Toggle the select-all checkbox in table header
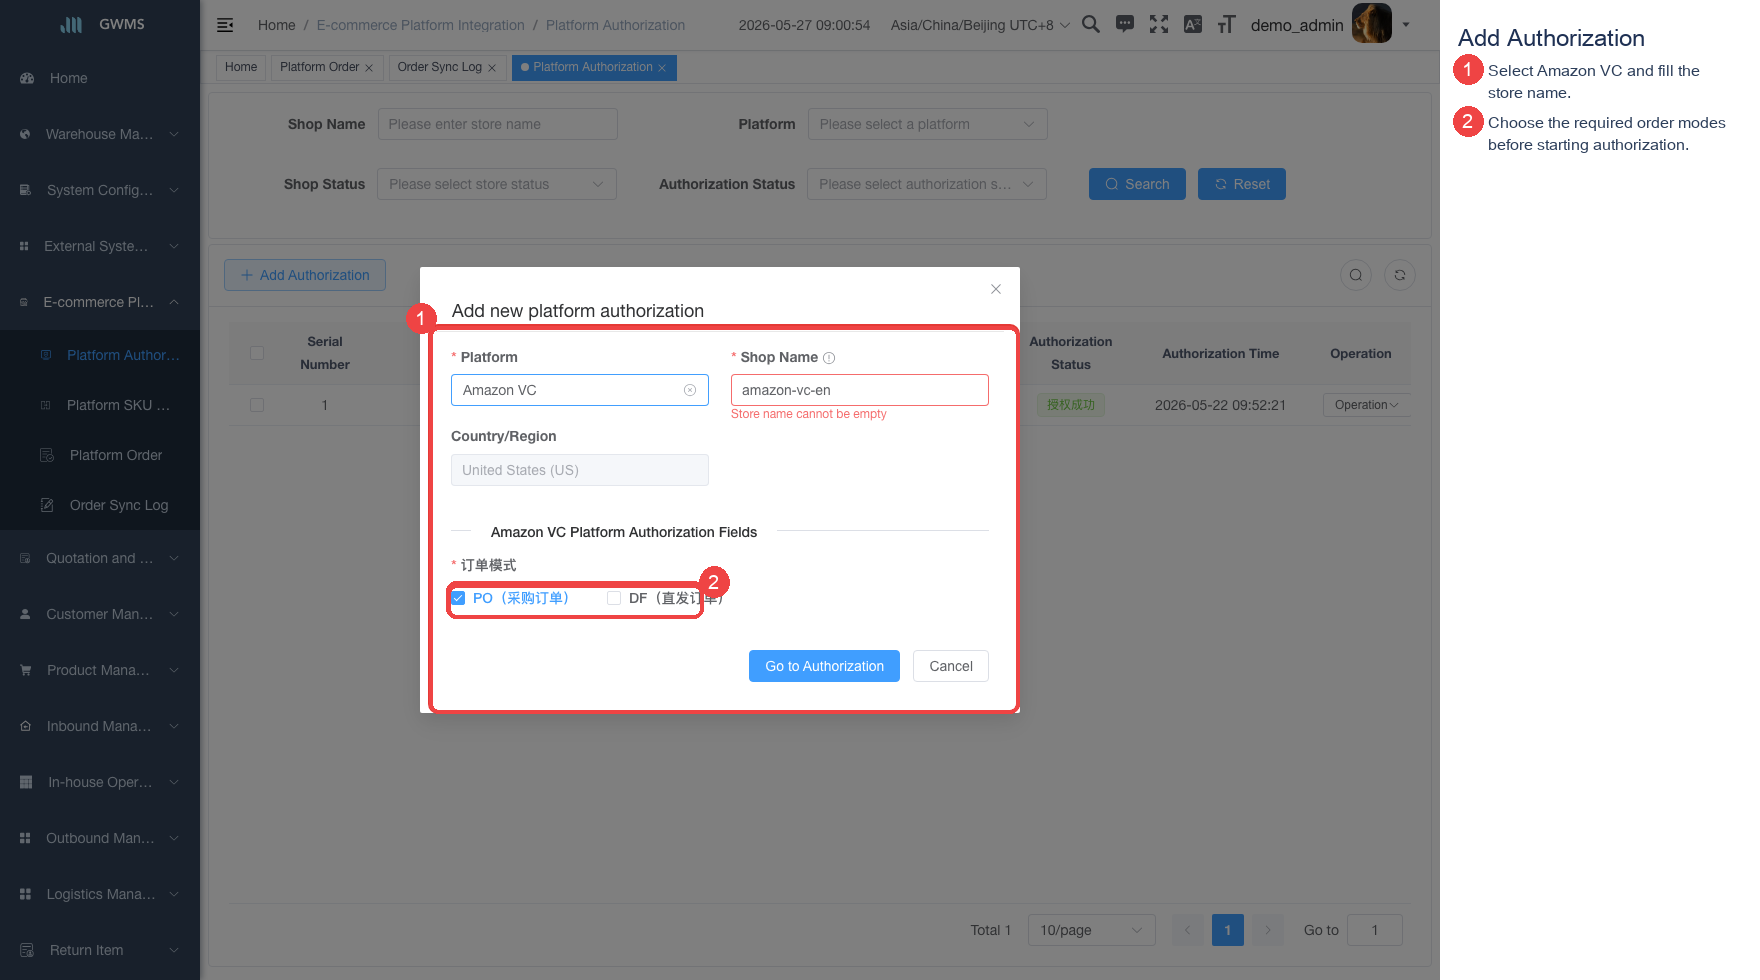Viewport: 1760px width, 980px height. click(257, 353)
